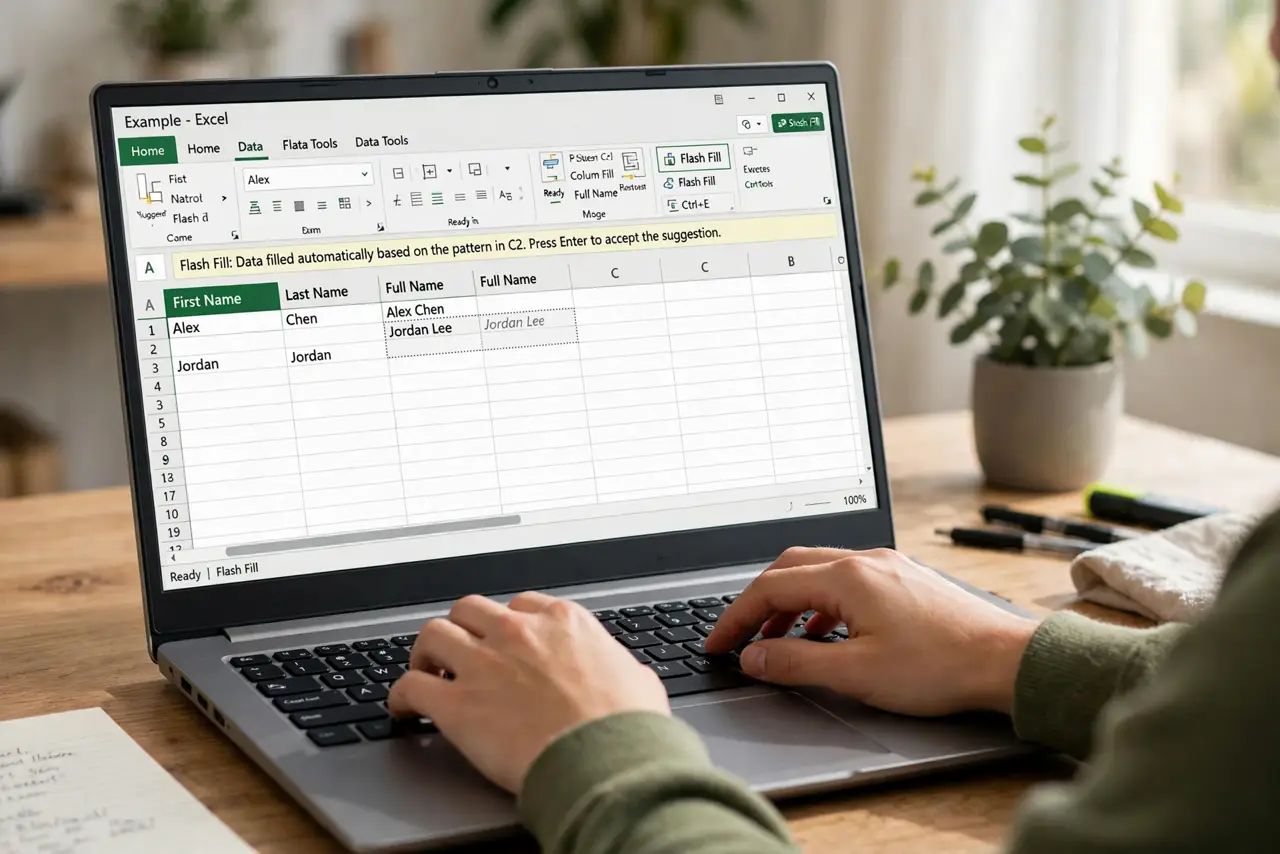Viewport: 1280px width, 854px height.
Task: Click the ribbon collapse icon at far right
Action: tap(827, 200)
